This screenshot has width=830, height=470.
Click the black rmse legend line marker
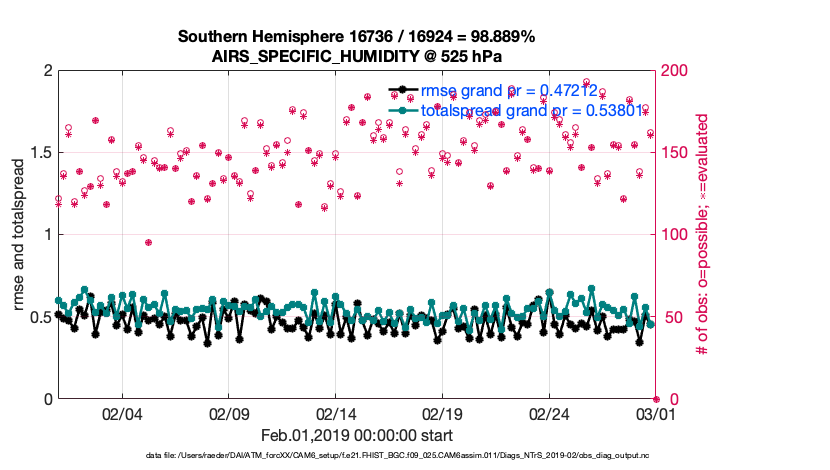tap(402, 91)
